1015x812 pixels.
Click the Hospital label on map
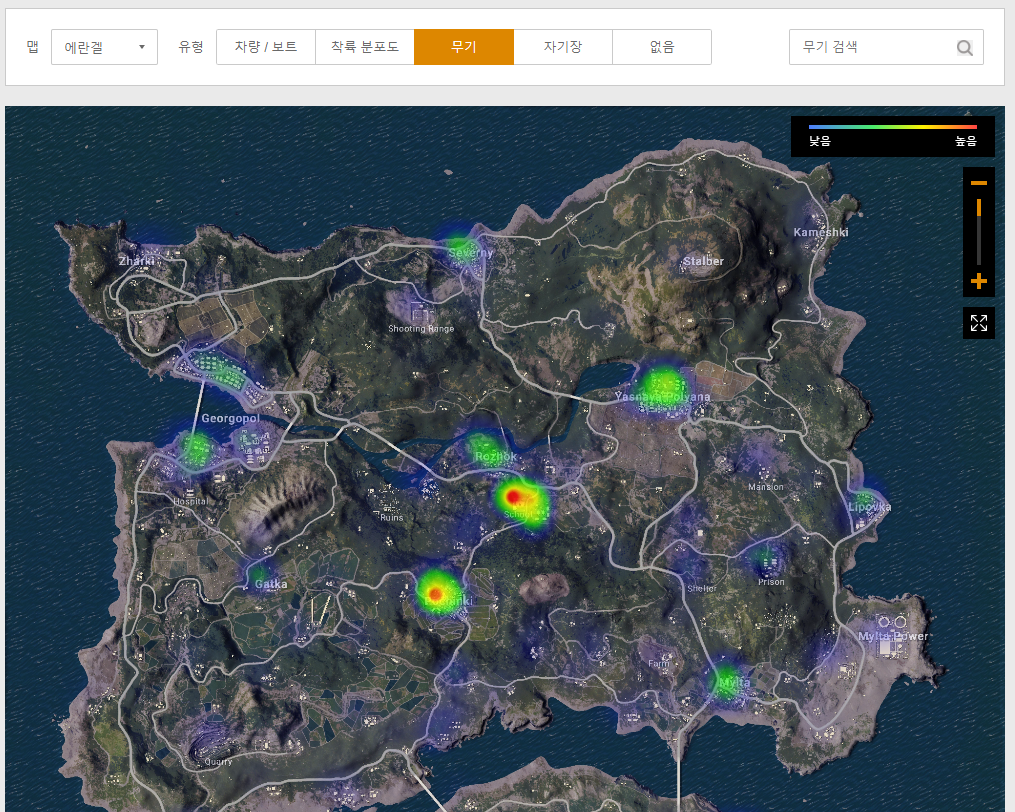(191, 501)
